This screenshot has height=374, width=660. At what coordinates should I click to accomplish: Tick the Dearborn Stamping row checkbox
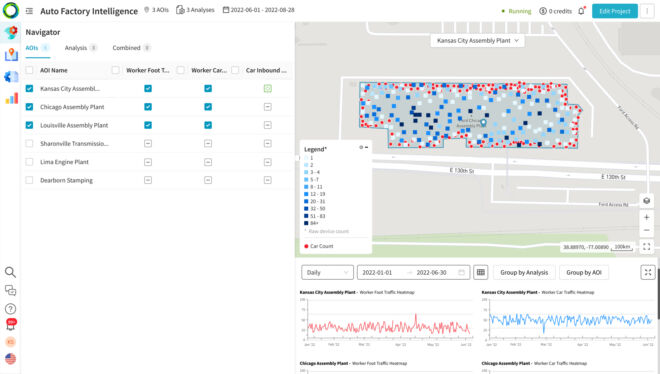(x=29, y=180)
